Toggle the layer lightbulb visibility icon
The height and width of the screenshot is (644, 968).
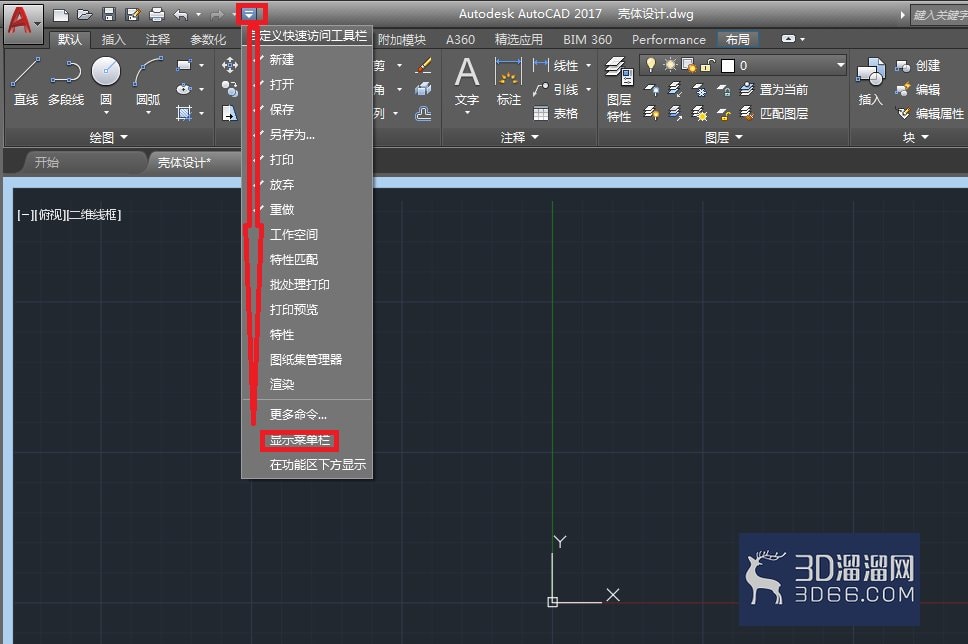coord(651,63)
